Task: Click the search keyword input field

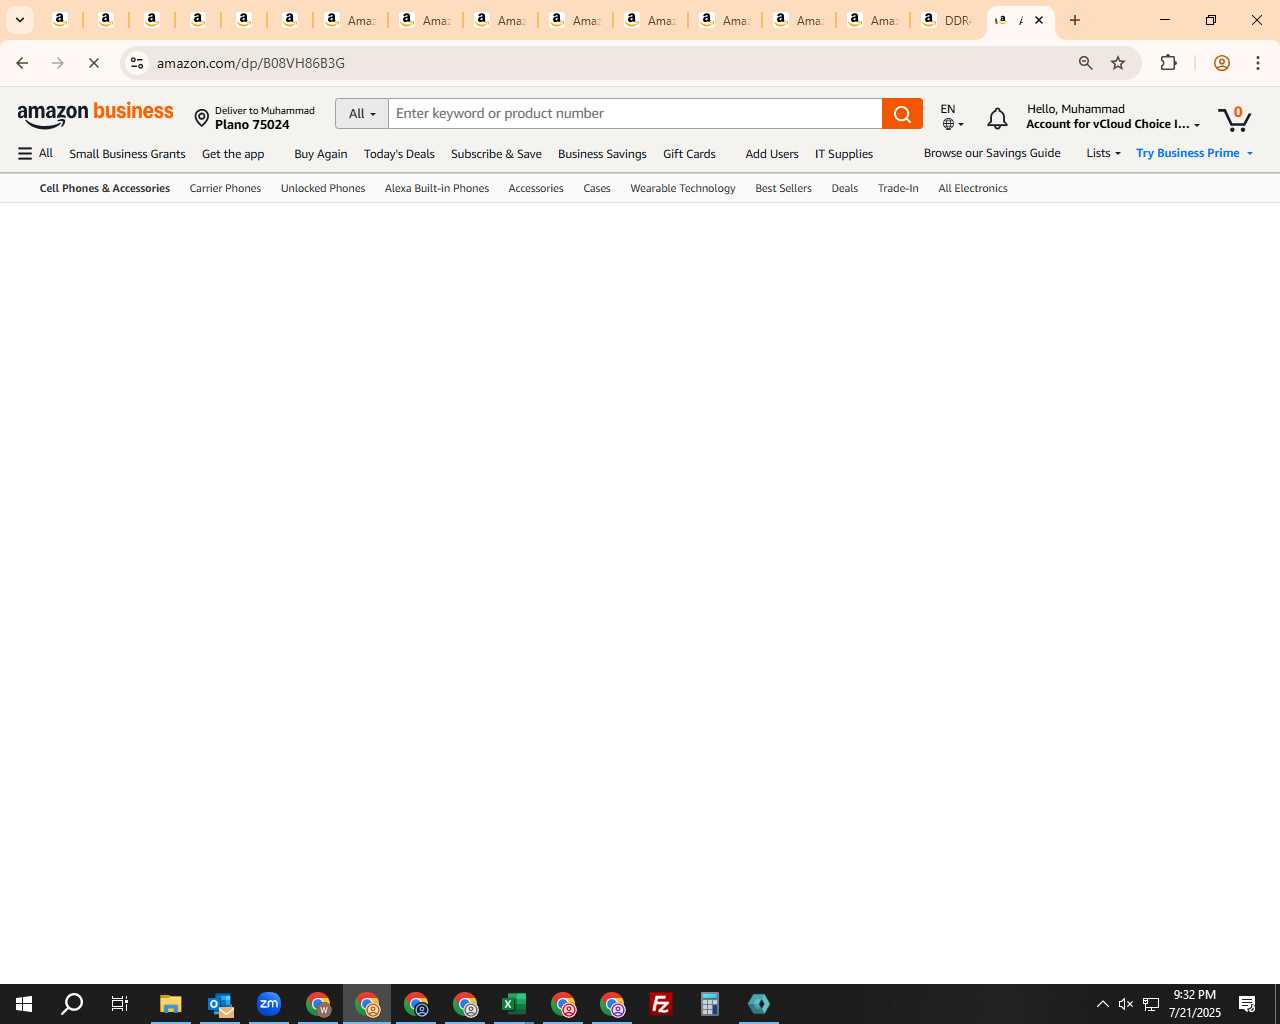Action: coord(635,114)
